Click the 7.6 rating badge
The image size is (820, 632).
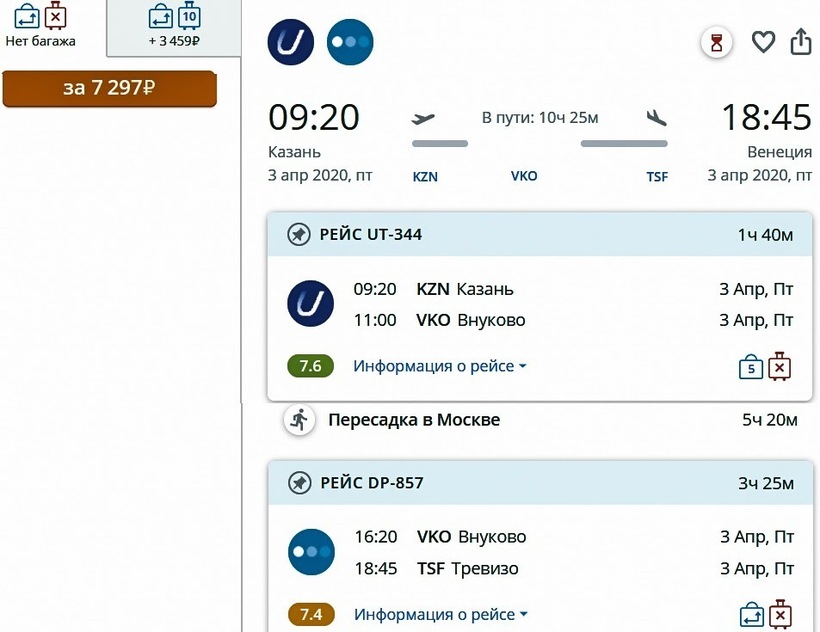tap(310, 366)
